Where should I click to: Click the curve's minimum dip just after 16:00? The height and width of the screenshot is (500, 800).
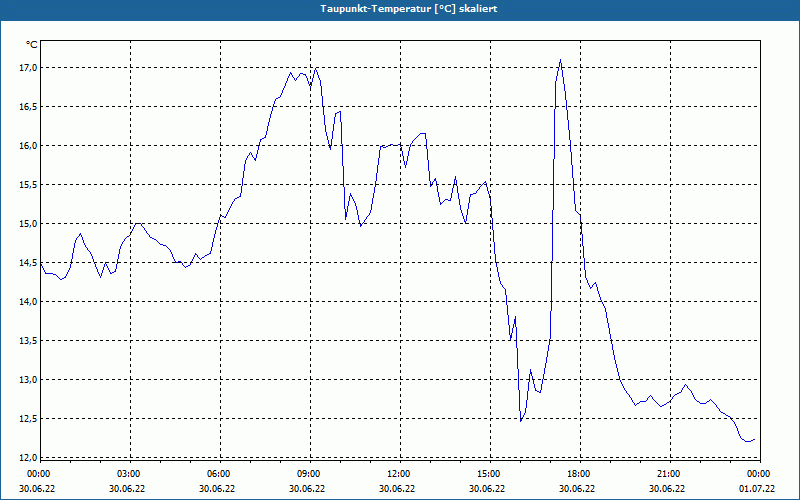pos(521,421)
